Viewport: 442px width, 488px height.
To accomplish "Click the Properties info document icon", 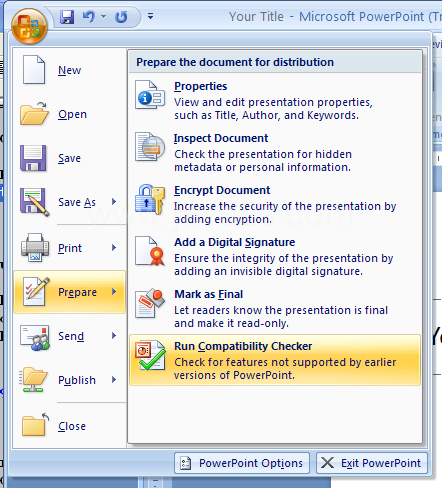I will [x=150, y=95].
